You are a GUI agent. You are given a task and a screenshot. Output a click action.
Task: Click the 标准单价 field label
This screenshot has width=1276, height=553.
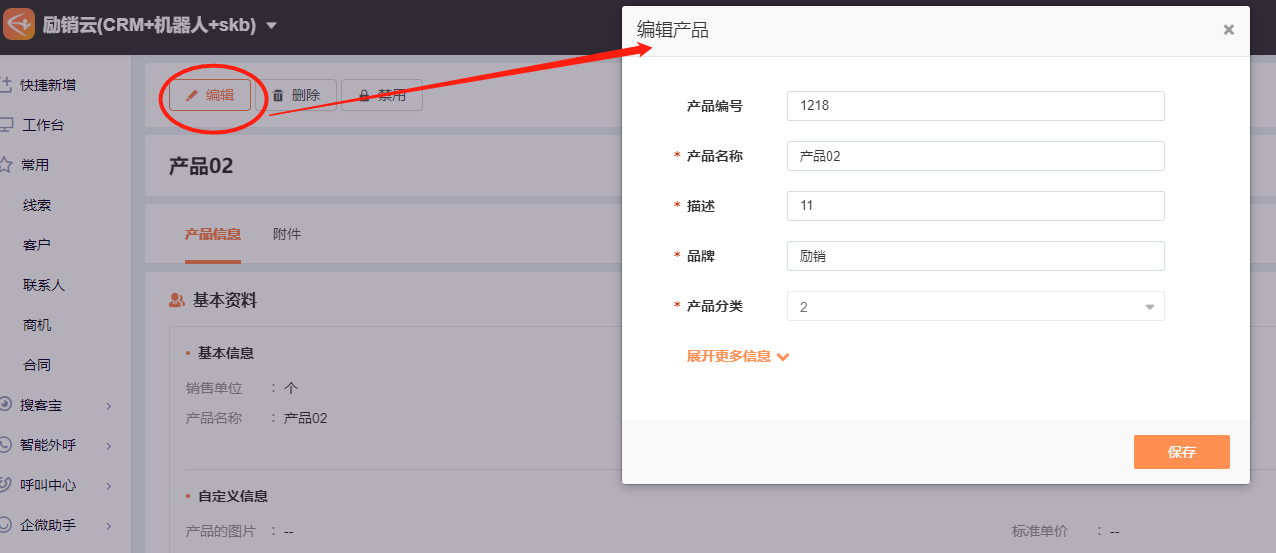pos(1039,532)
